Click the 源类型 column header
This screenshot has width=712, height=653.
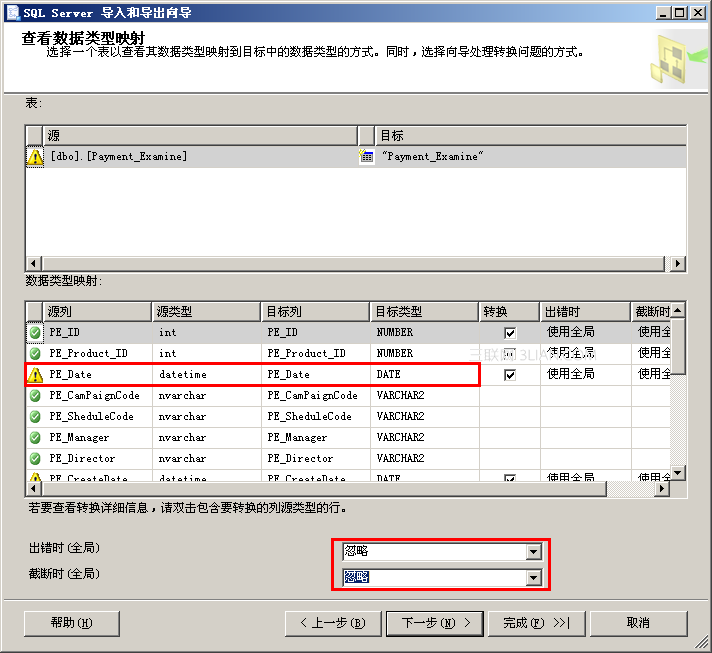point(206,312)
